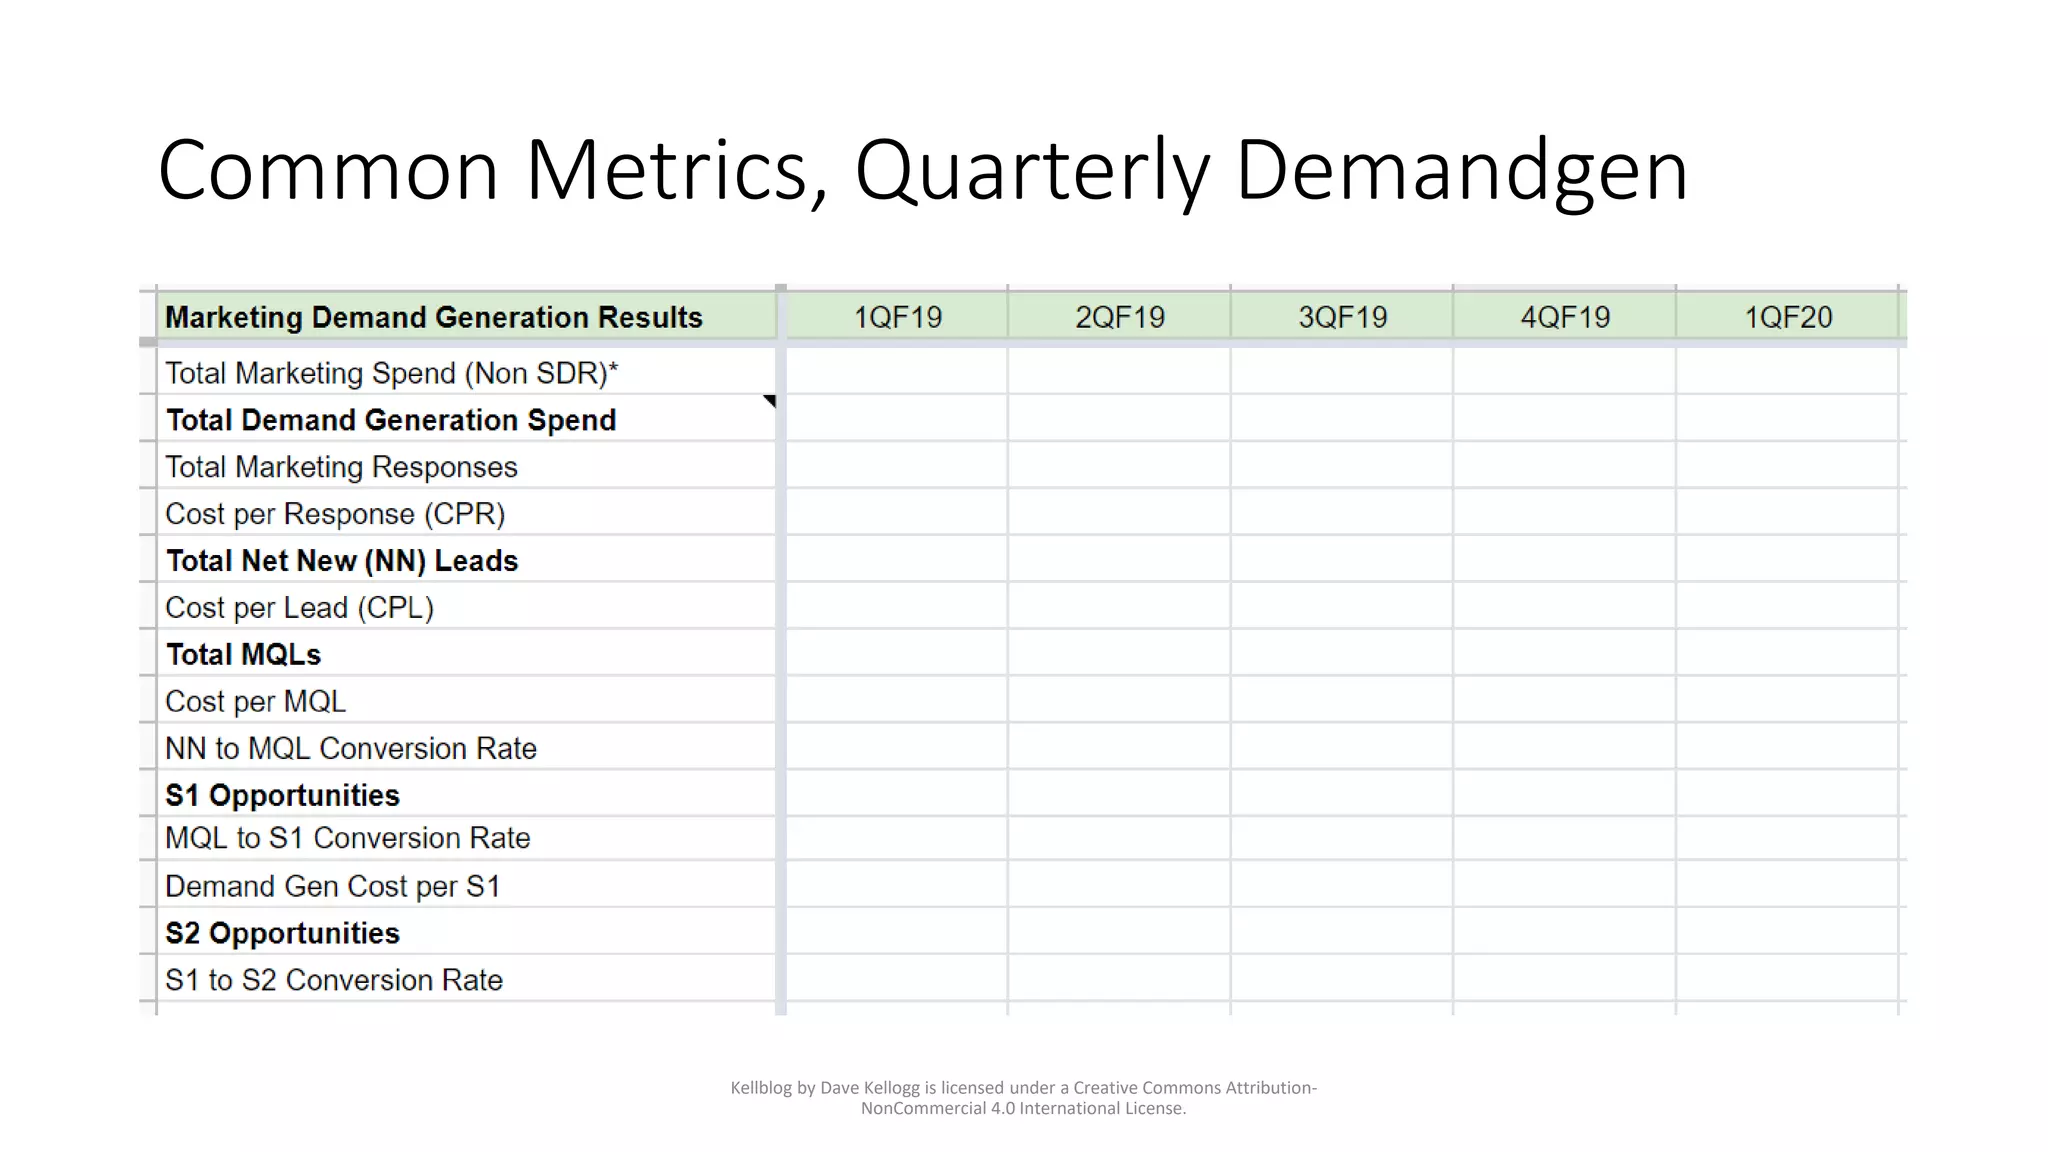This screenshot has height=1152, width=2048.
Task: Click the 'Total Marketing Responses' row label
Action: [341, 467]
